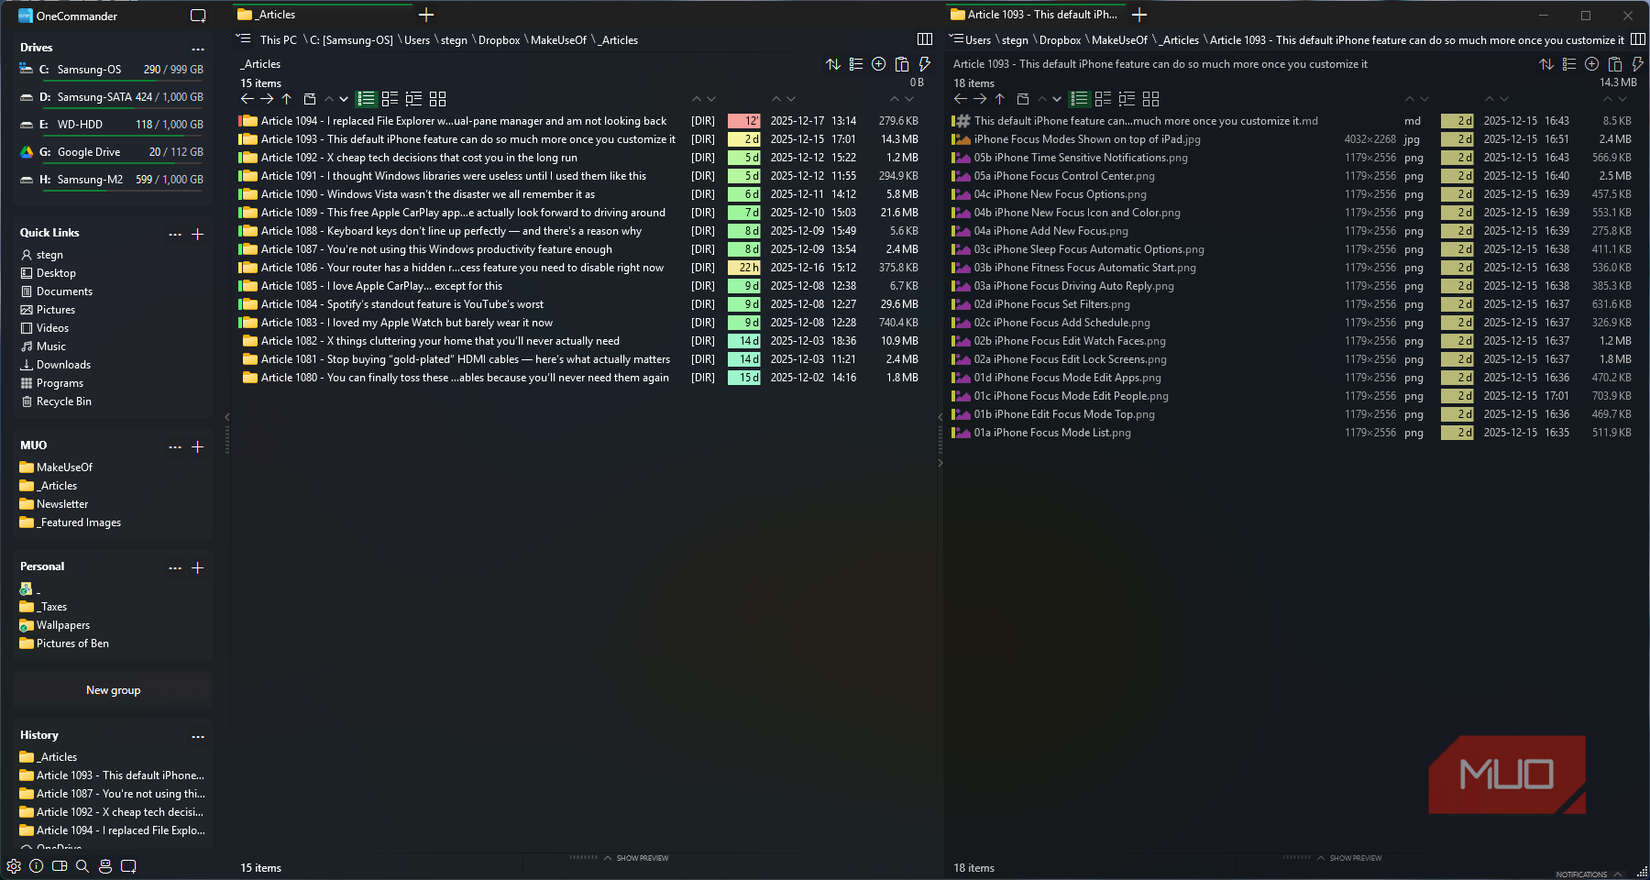
Task: Navigate up one folder in left pane
Action: pos(287,99)
